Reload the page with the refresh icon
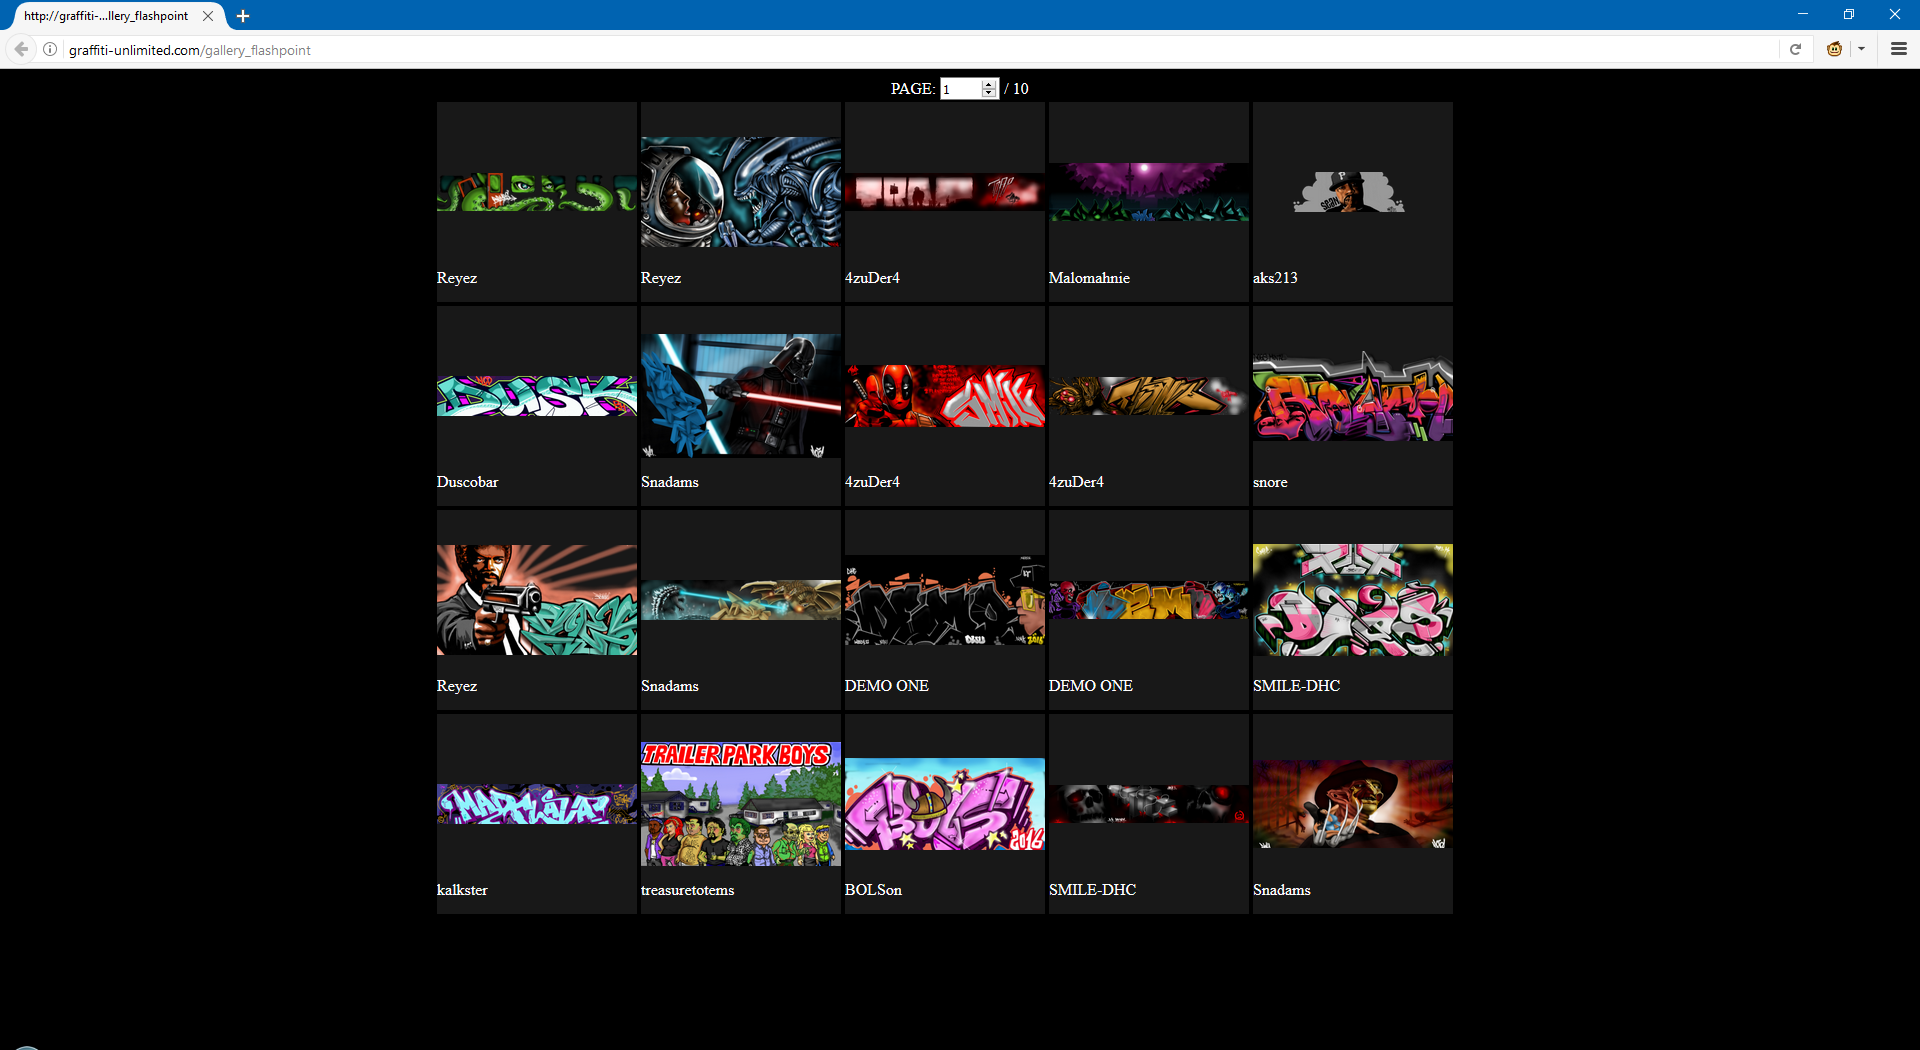This screenshot has width=1920, height=1050. point(1795,49)
